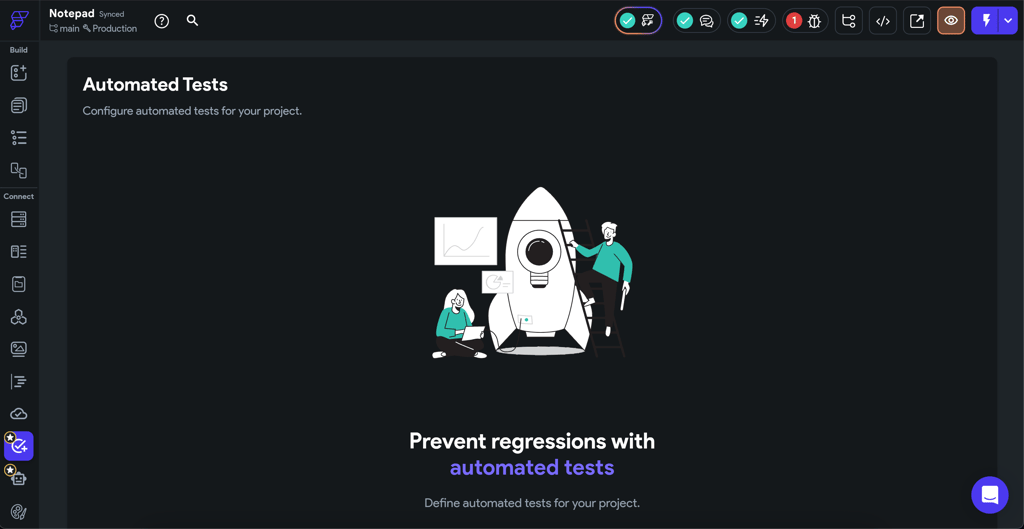
Task: Click the open in new window icon
Action: [917, 21]
